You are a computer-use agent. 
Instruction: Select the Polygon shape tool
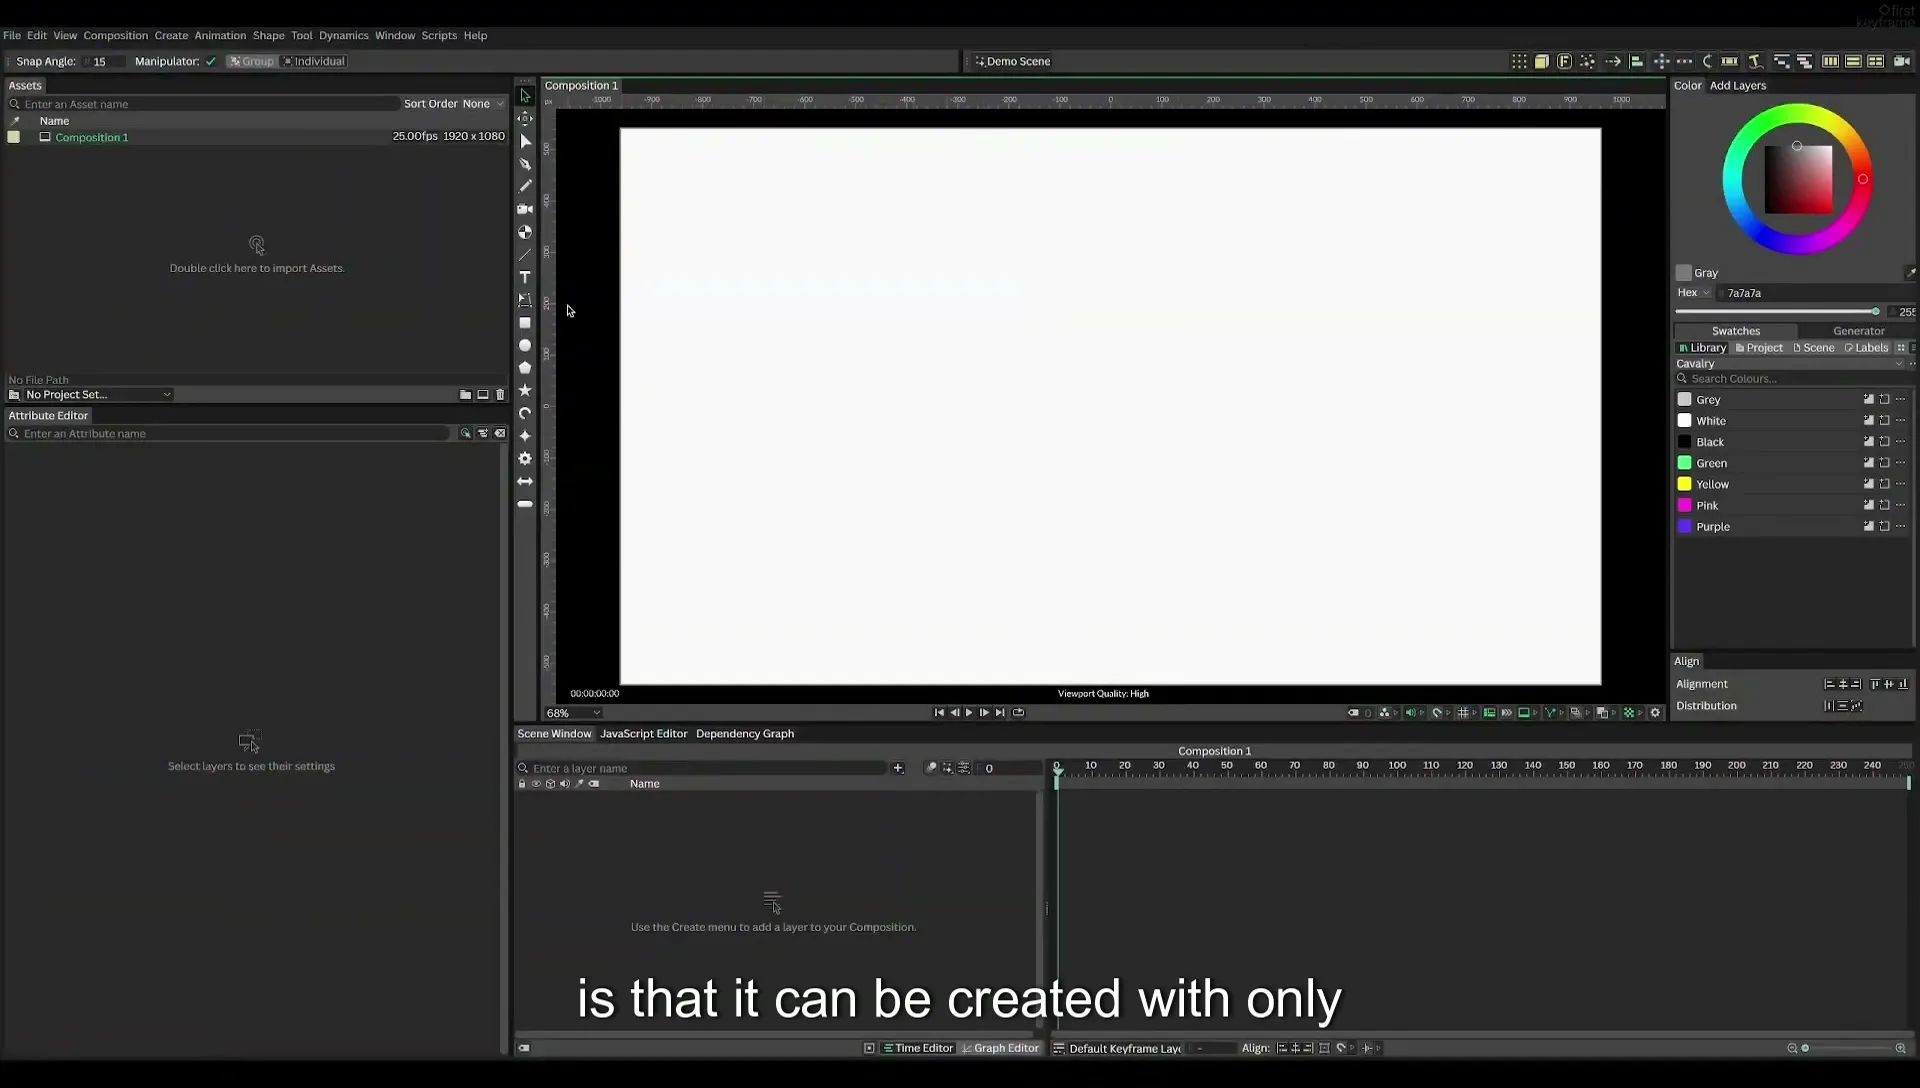pos(525,368)
